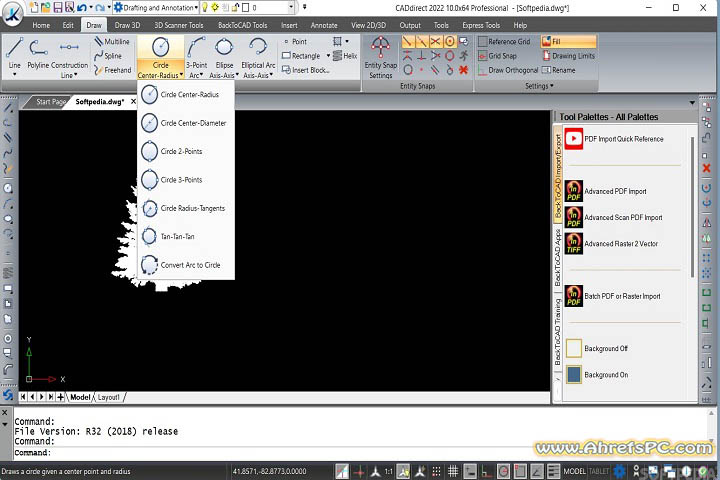Toggle the center entity snap circle icon

coord(450,41)
